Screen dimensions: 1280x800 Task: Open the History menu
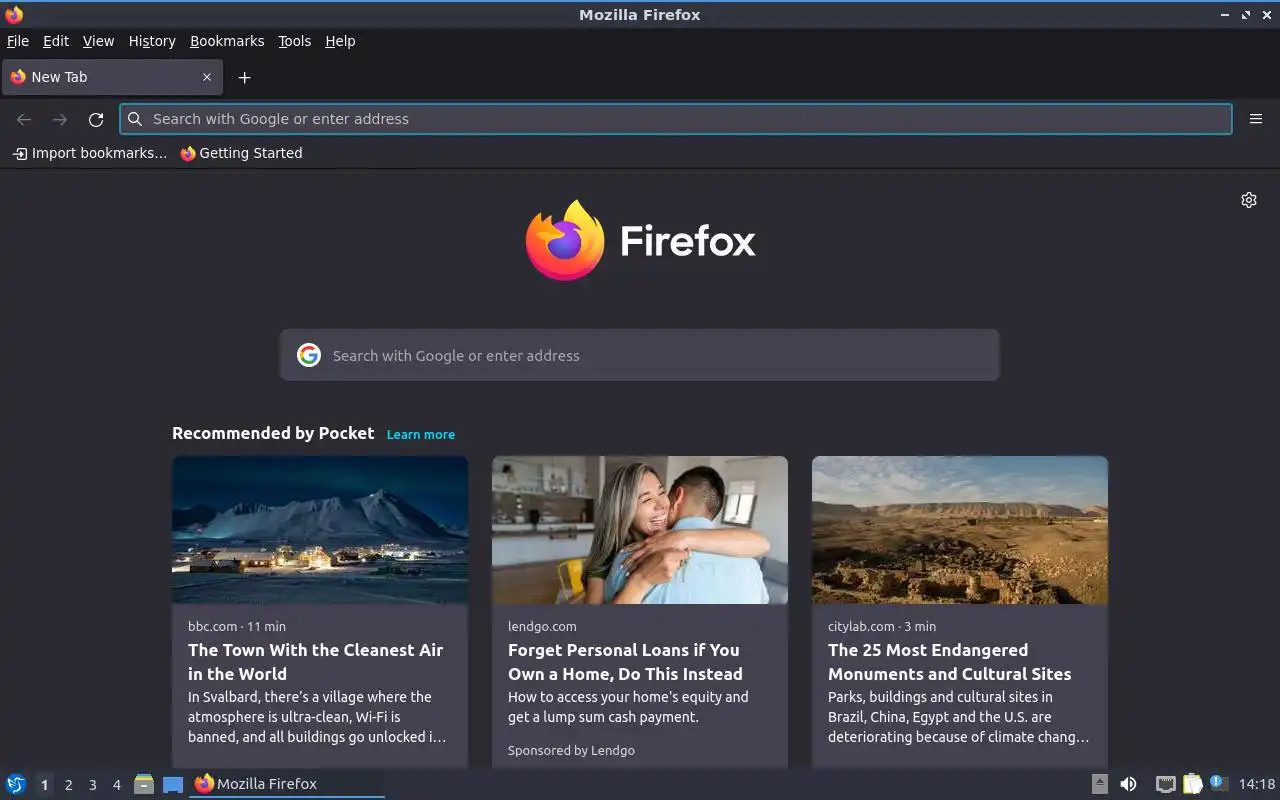tap(152, 41)
